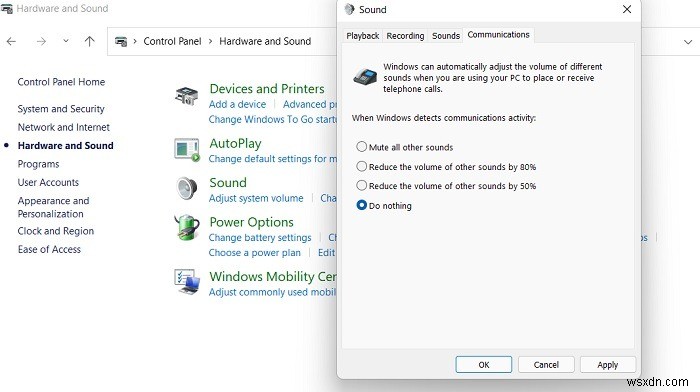Open Programs category

click(x=38, y=164)
